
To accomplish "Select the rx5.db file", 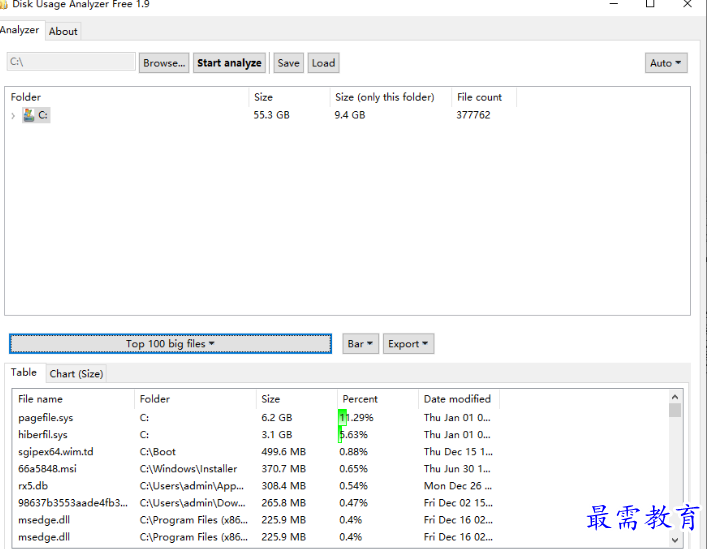I will point(33,486).
